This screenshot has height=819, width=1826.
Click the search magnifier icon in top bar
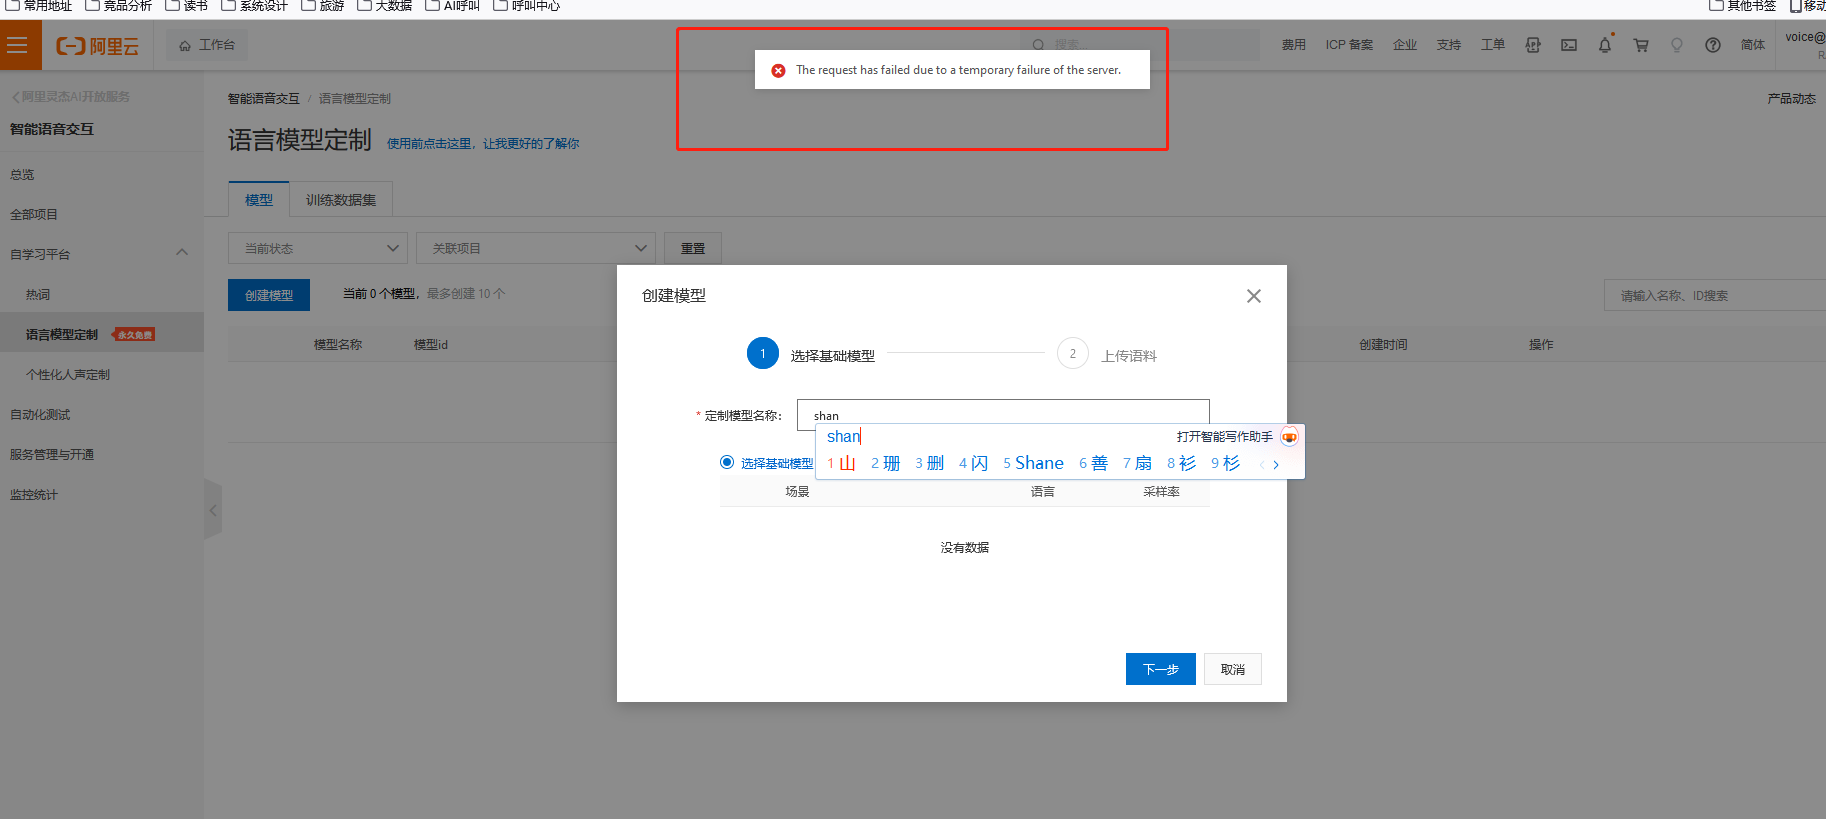coord(1038,45)
